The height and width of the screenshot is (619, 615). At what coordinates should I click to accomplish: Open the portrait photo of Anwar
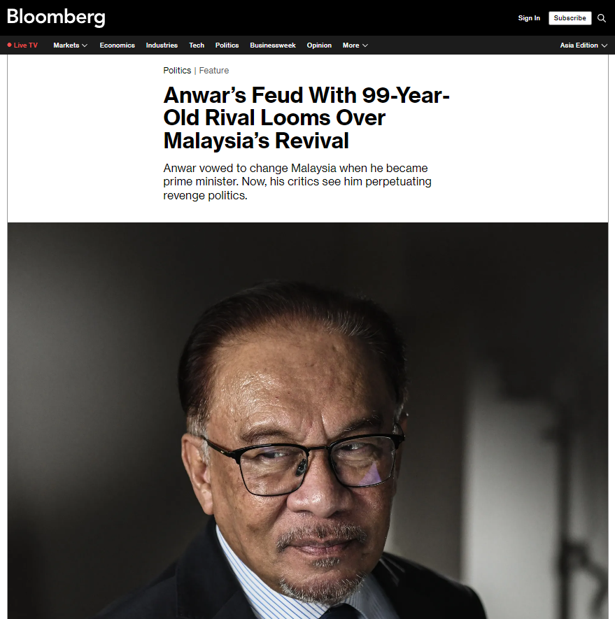click(307, 420)
